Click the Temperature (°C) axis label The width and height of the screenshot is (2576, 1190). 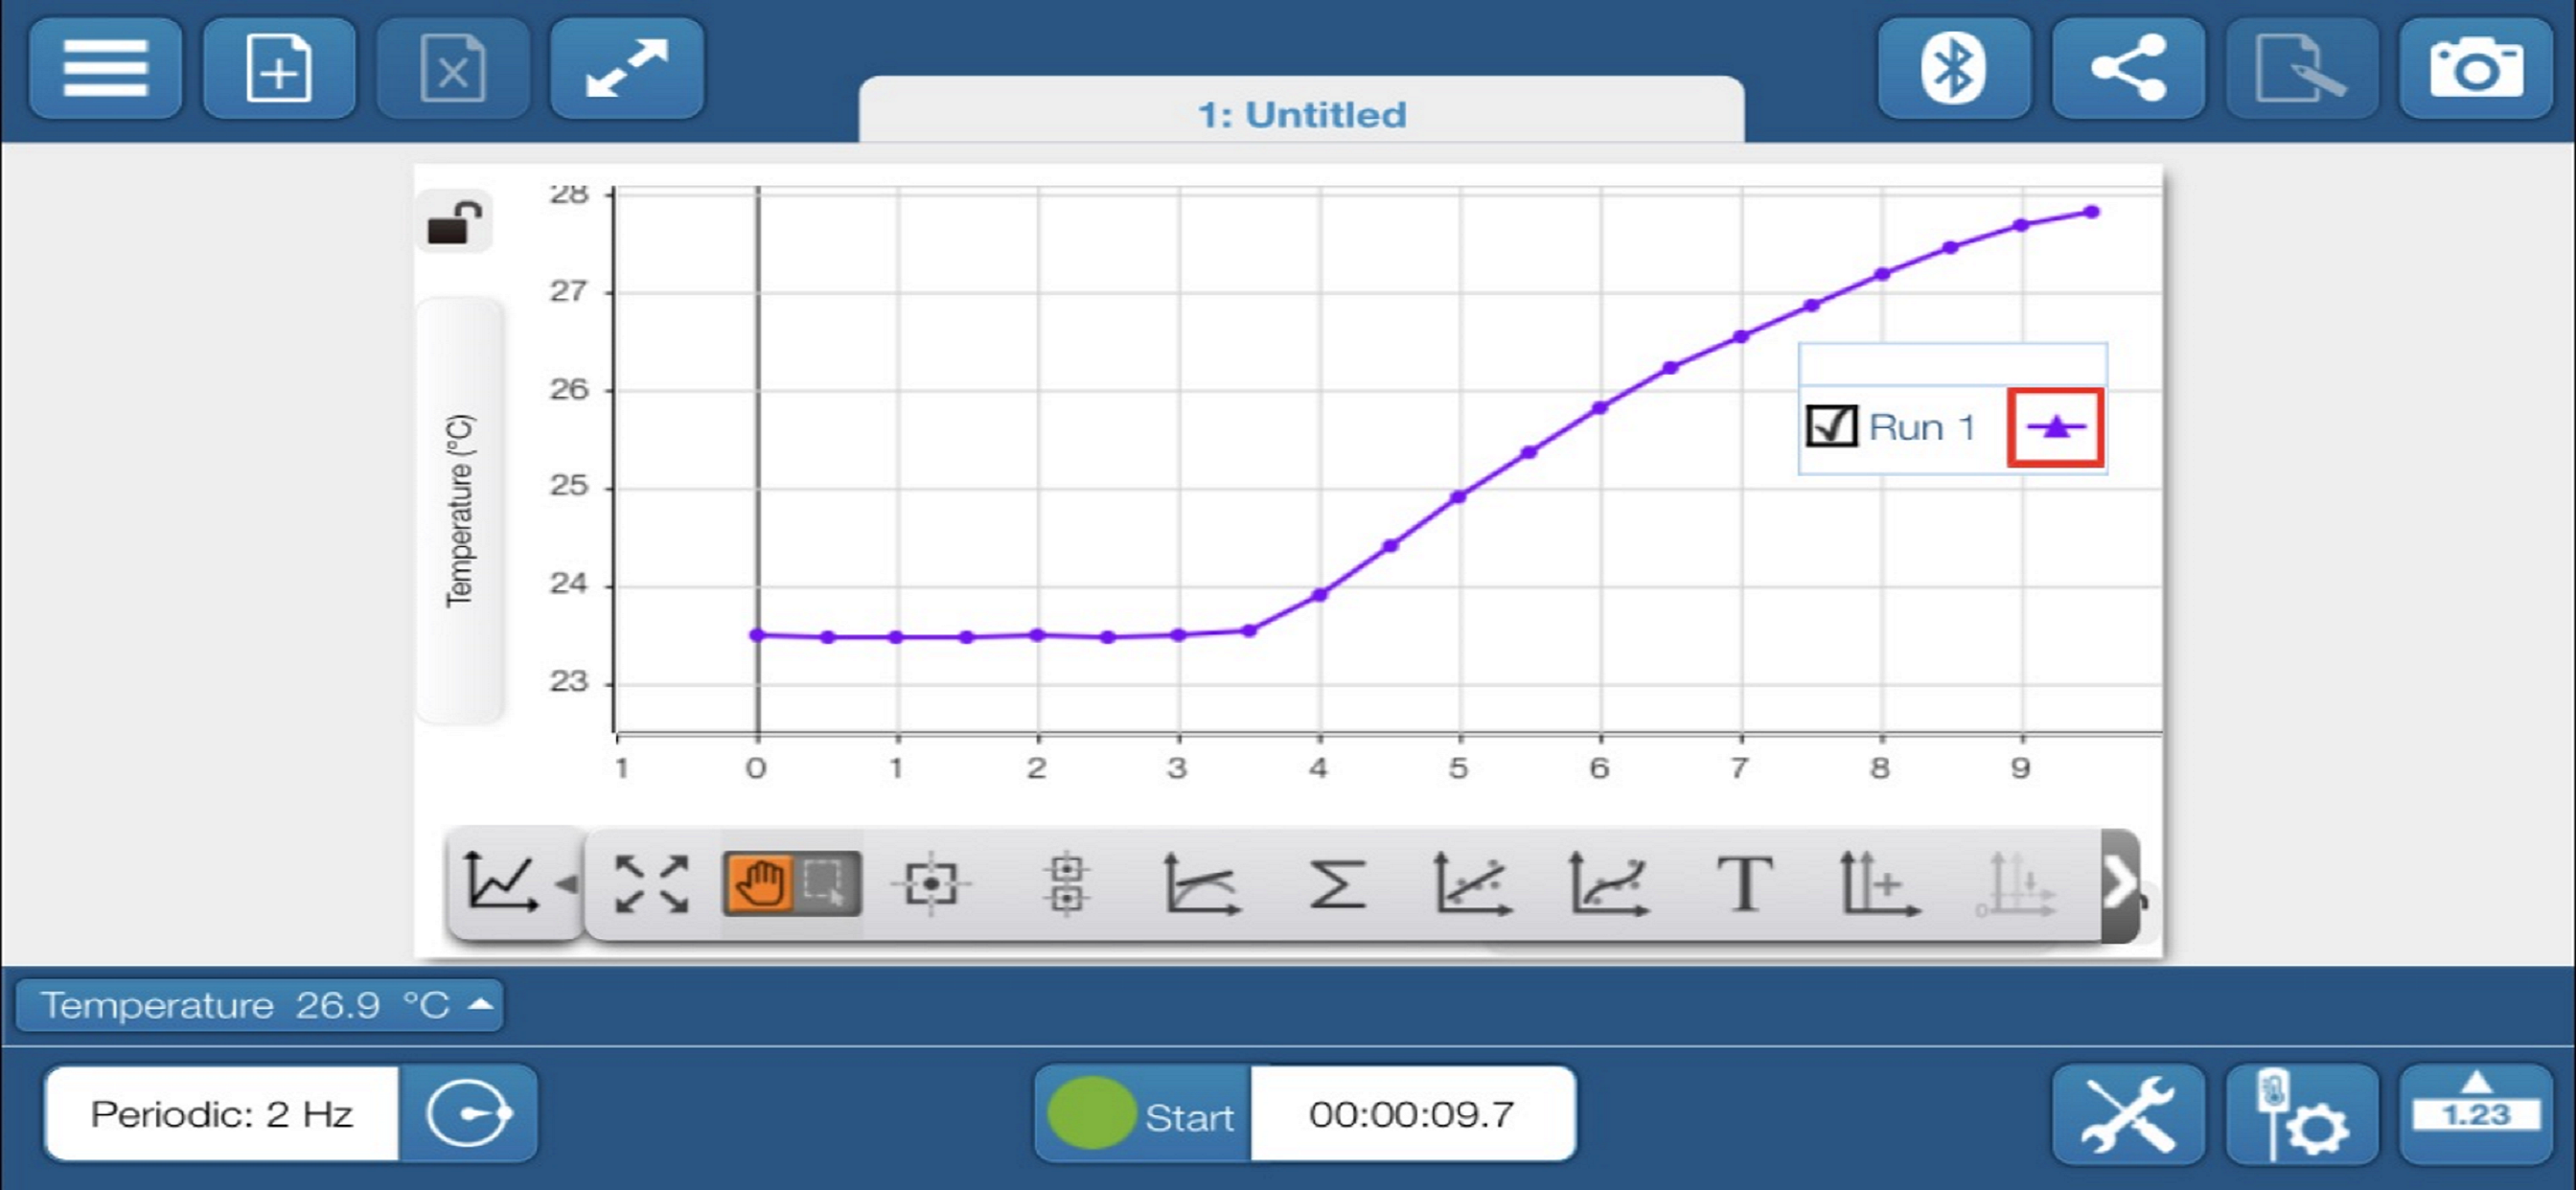click(x=459, y=510)
